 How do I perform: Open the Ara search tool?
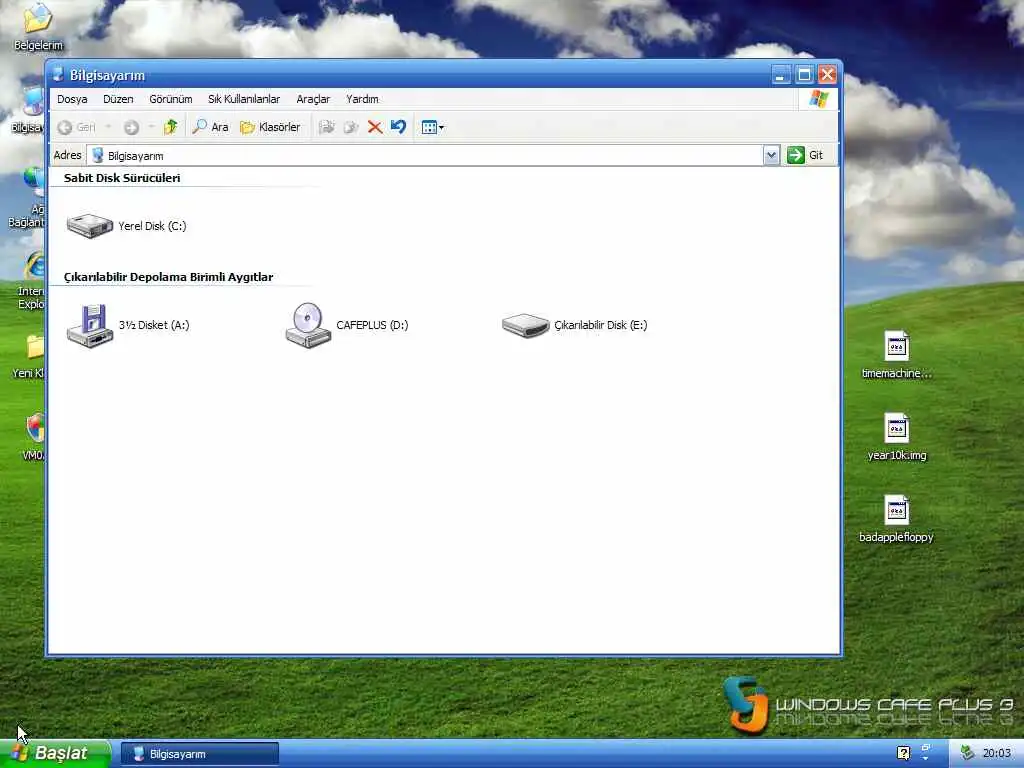tap(210, 127)
